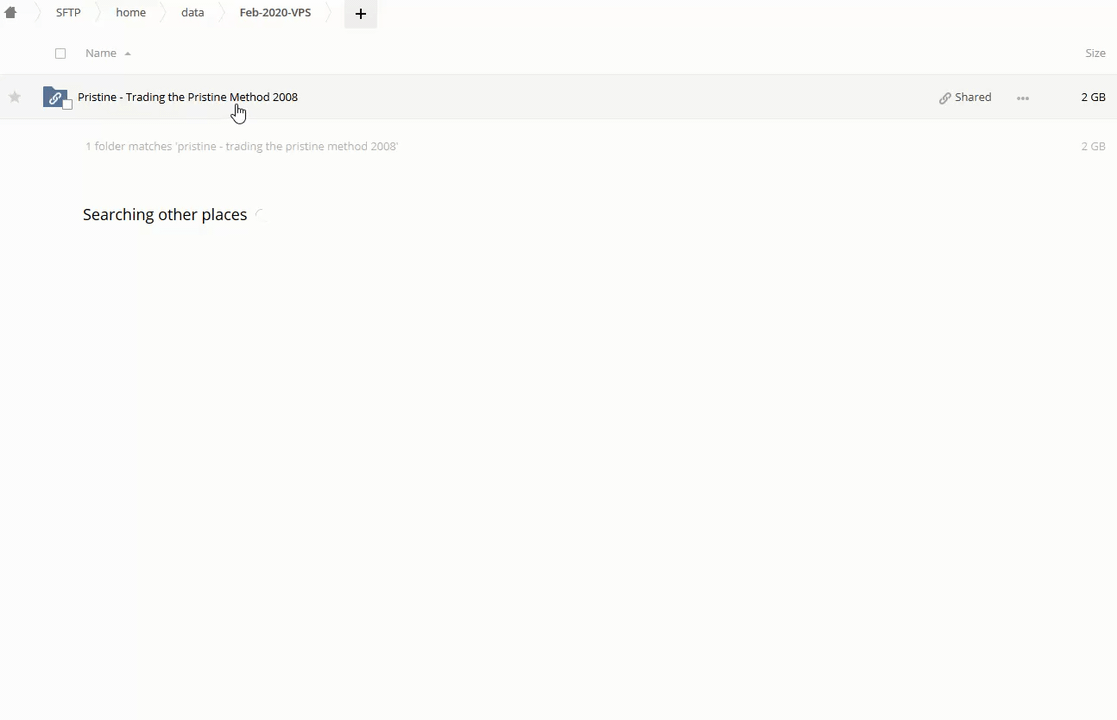Navigate to the SFTP breadcrumb

[68, 13]
